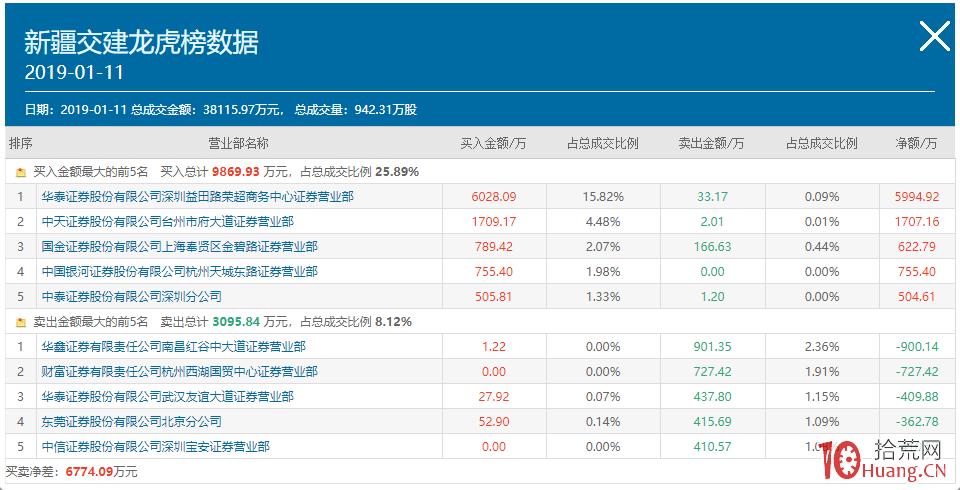Select buy amount 27.92
The width and height of the screenshot is (960, 490).
click(x=494, y=397)
